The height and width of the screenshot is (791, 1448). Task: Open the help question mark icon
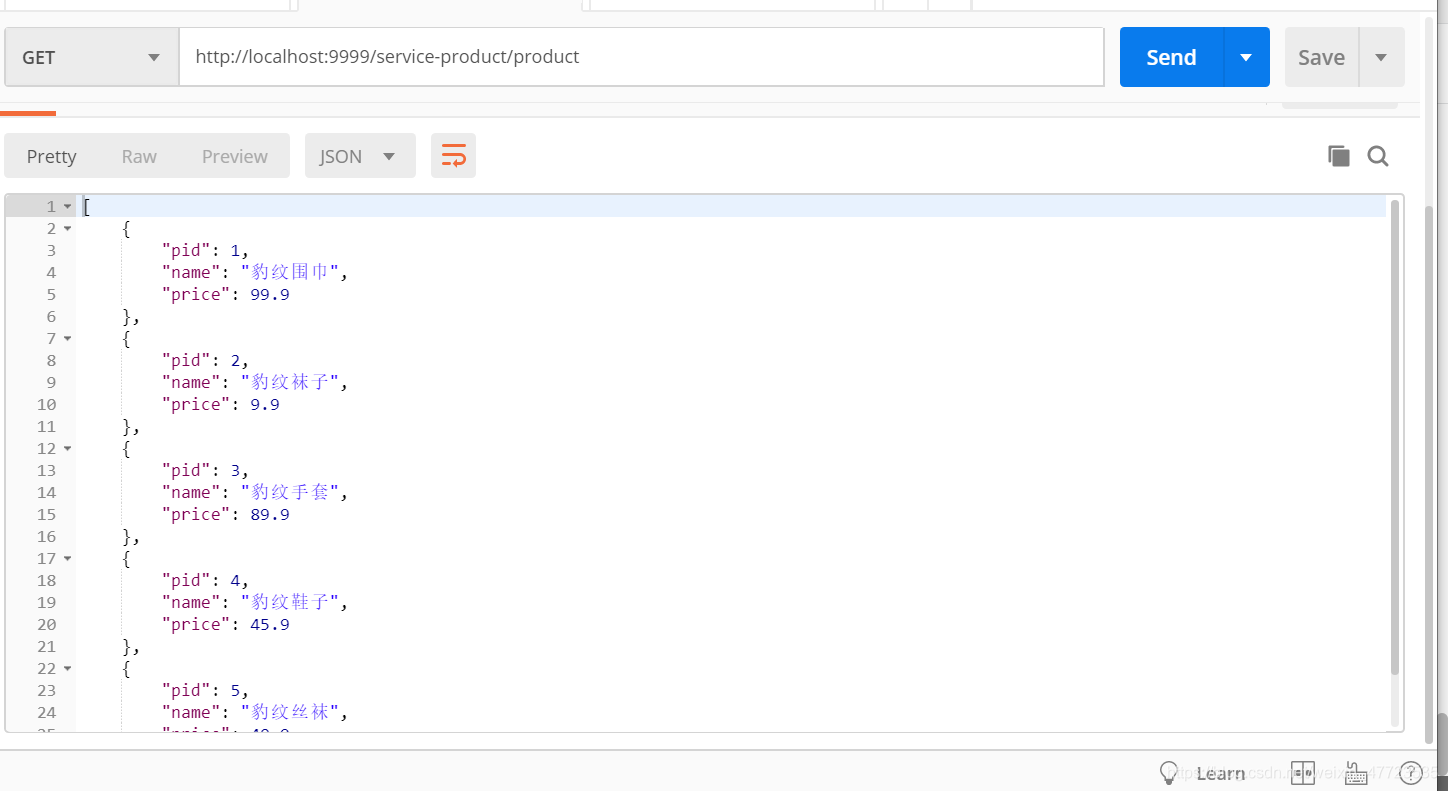pyautogui.click(x=1410, y=772)
